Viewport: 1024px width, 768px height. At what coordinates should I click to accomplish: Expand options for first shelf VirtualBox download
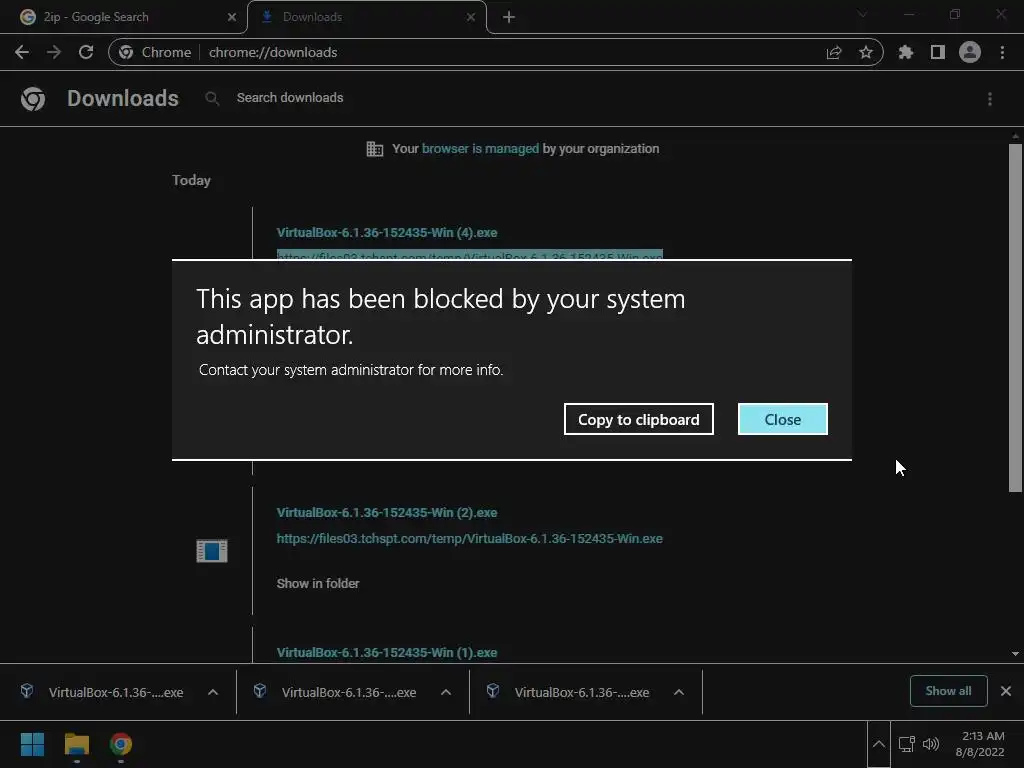(x=213, y=692)
